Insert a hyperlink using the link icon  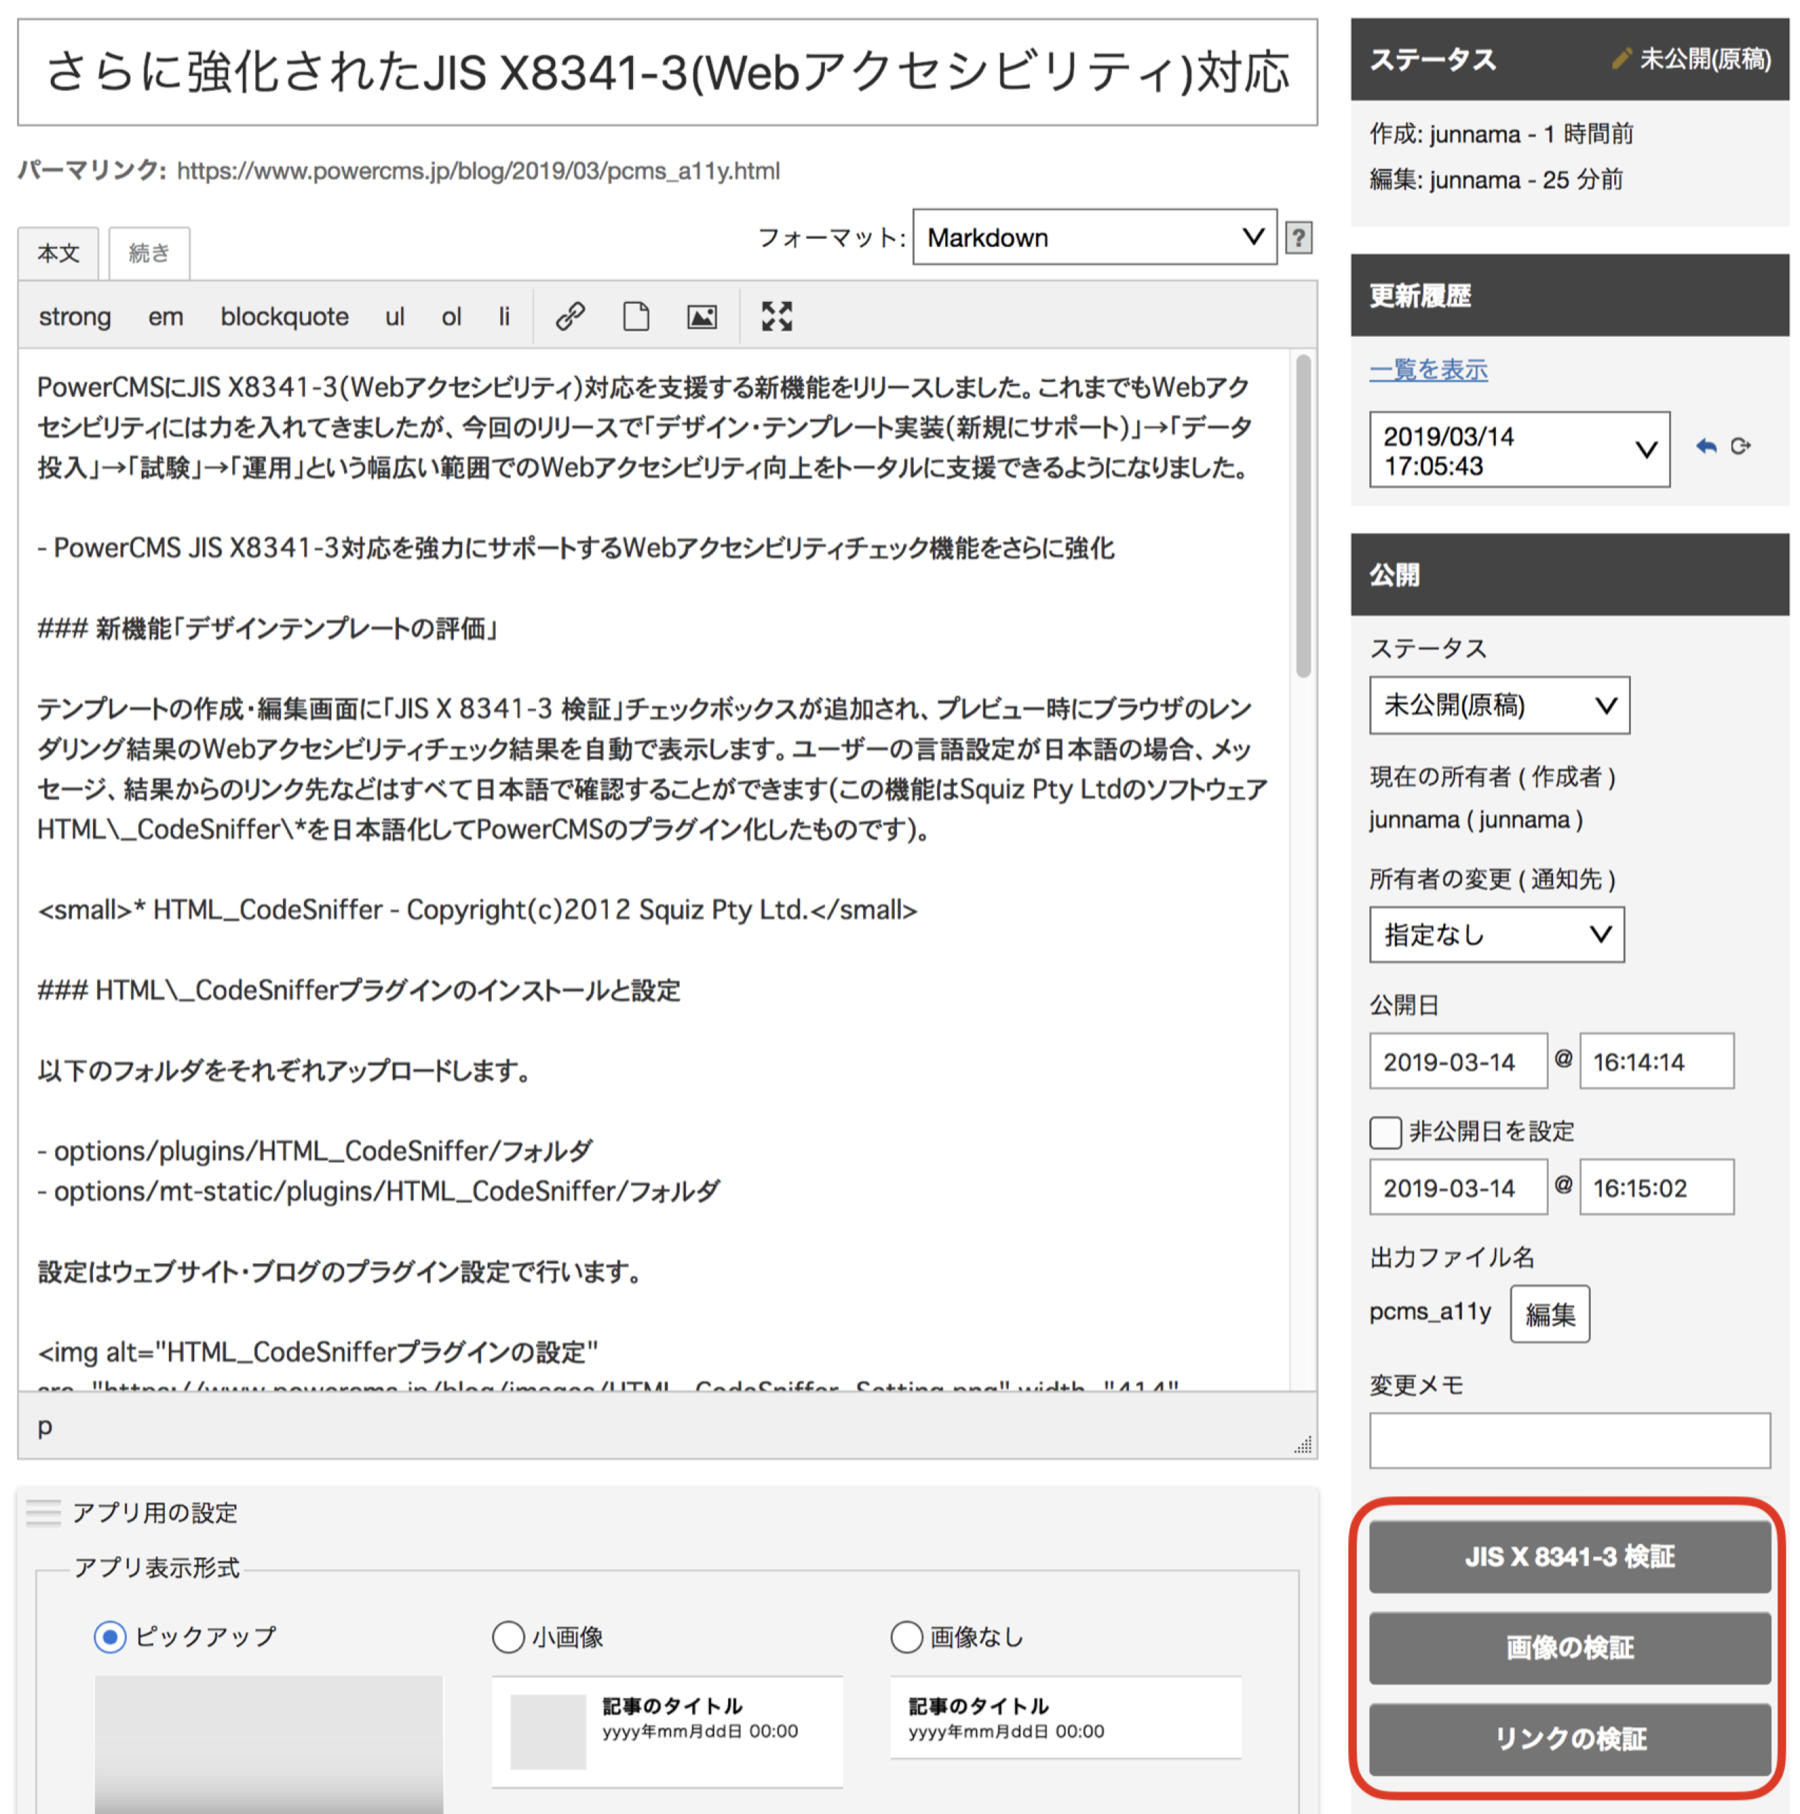568,316
